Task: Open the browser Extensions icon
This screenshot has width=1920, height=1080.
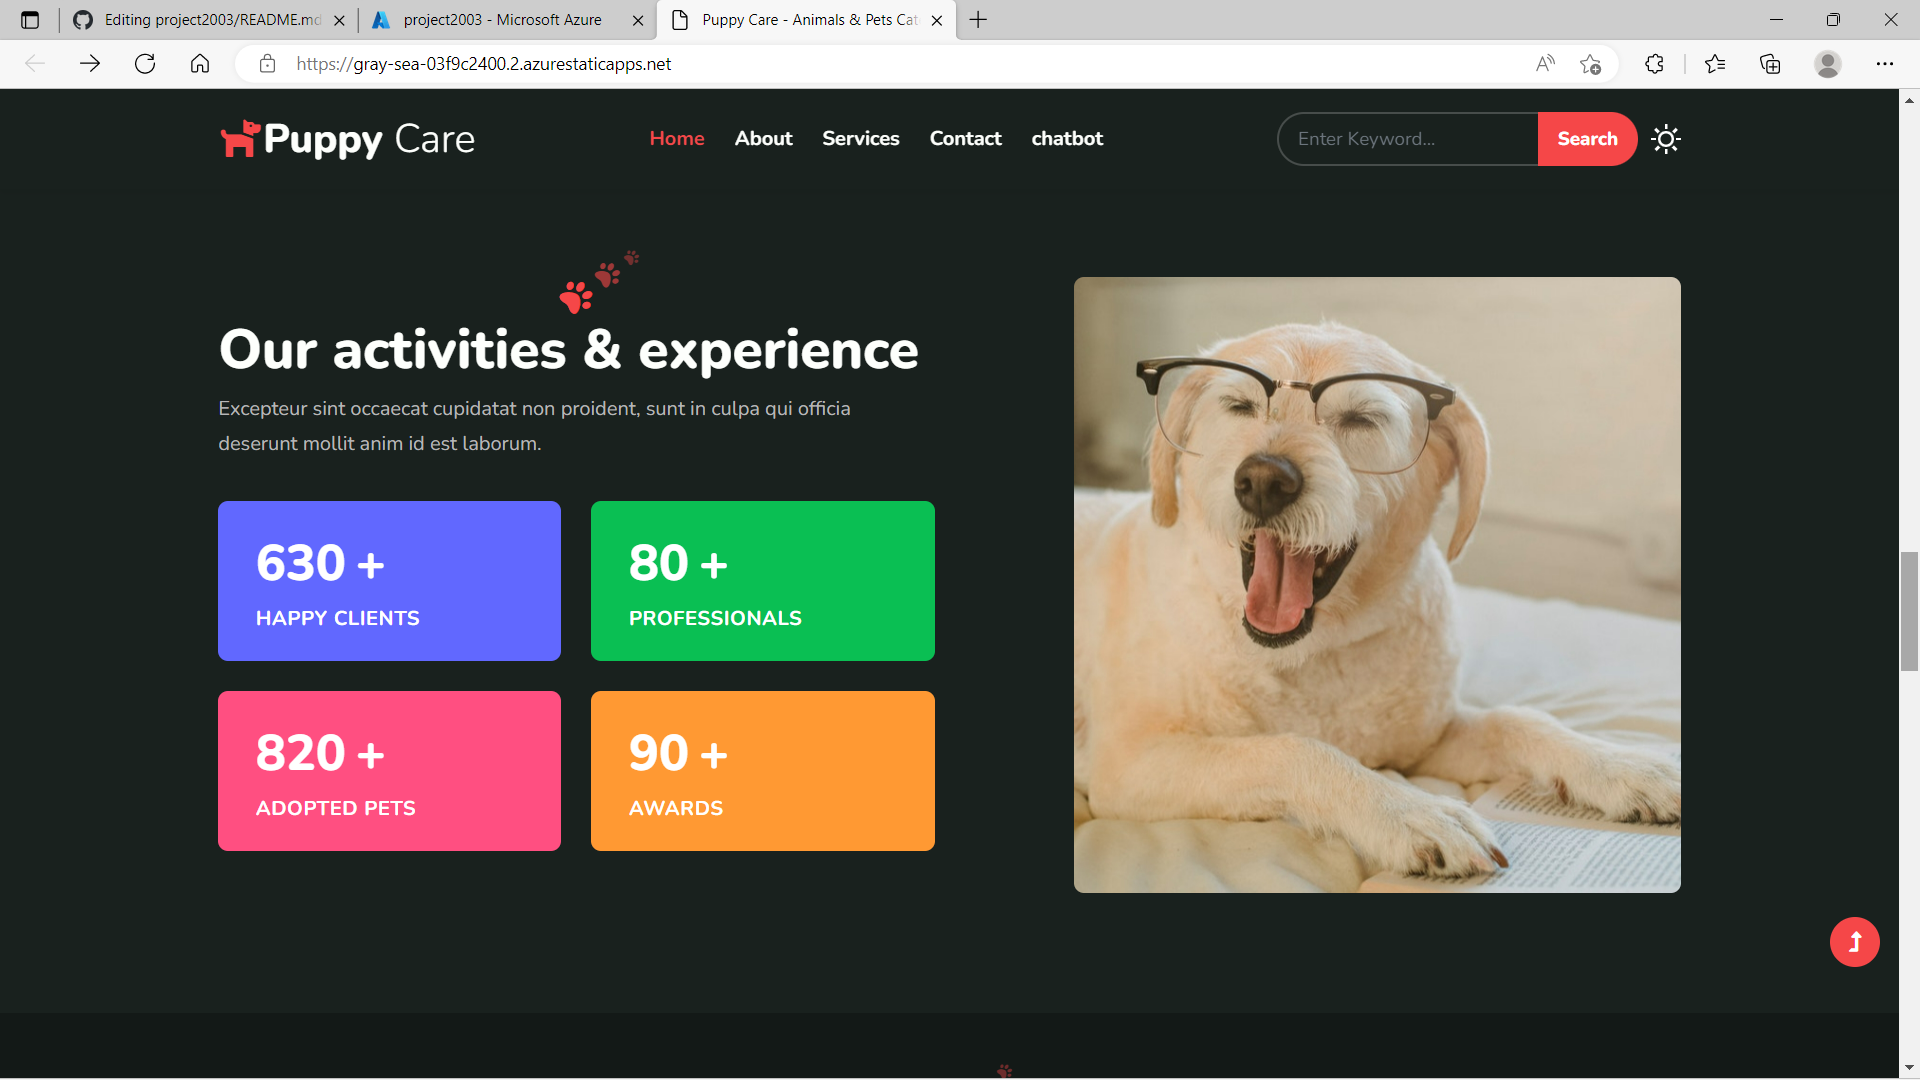Action: click(1654, 63)
